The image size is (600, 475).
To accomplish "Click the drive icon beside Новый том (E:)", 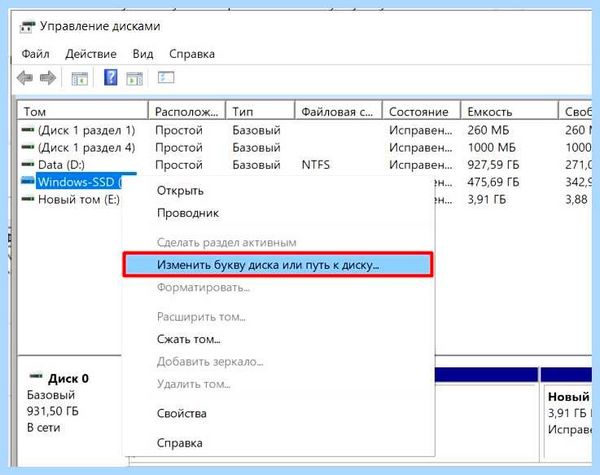I will pyautogui.click(x=28, y=199).
